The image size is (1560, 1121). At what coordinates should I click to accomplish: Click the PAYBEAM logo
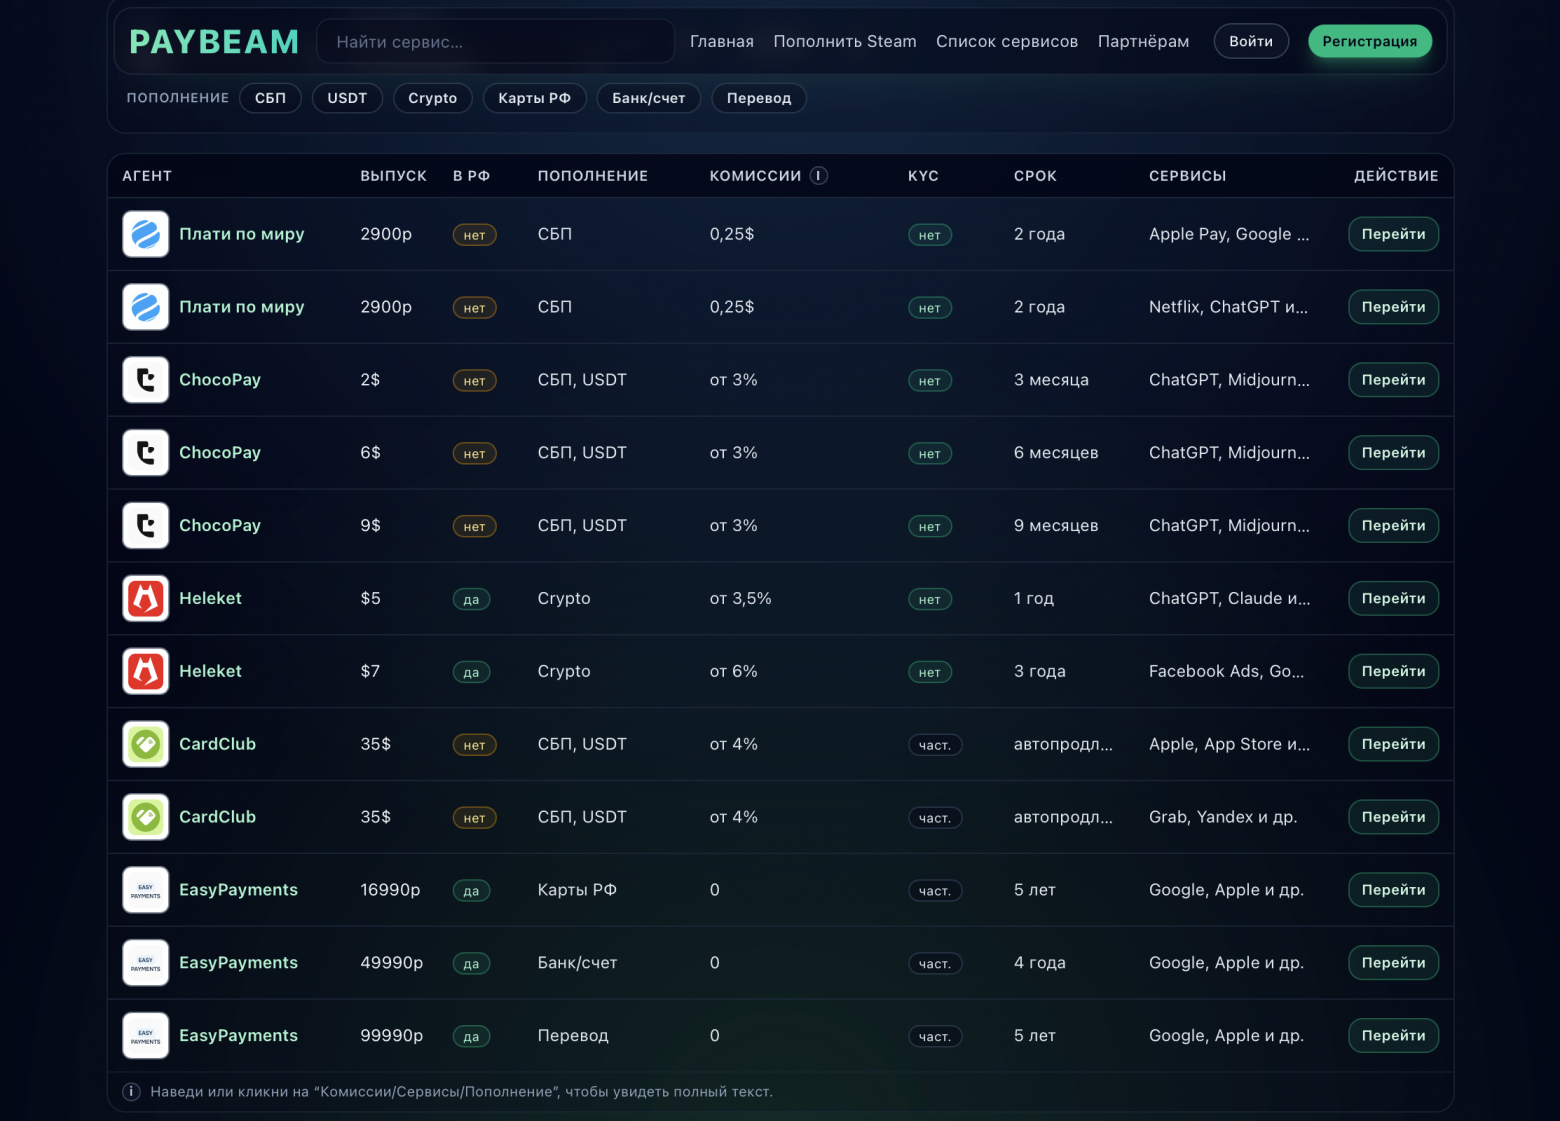pos(213,41)
